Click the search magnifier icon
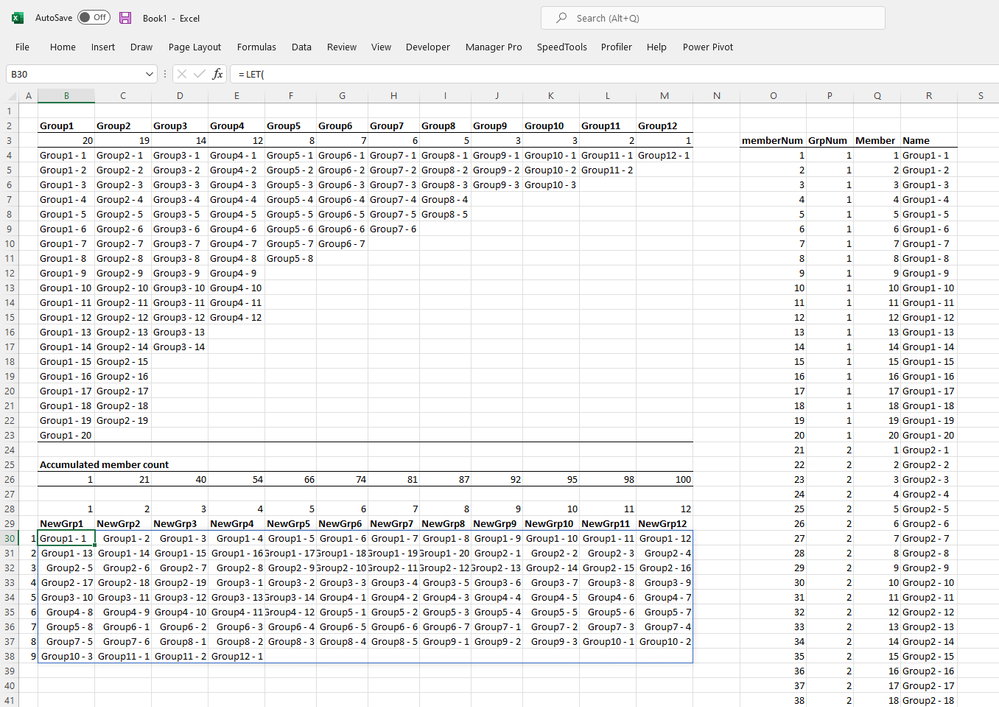This screenshot has width=999, height=707. 561,18
